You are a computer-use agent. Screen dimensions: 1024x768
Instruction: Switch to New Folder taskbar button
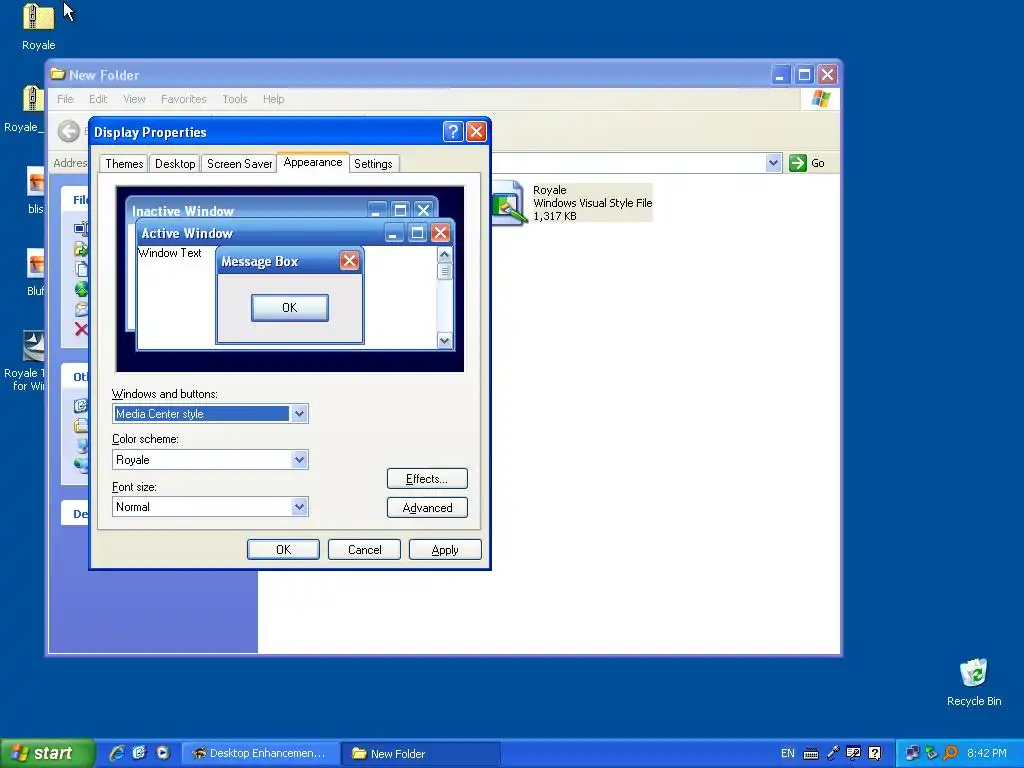click(x=421, y=754)
